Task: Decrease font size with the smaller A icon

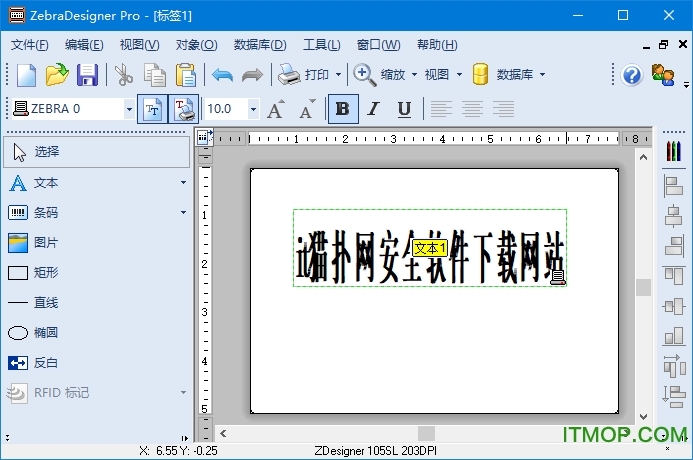Action: [x=307, y=109]
